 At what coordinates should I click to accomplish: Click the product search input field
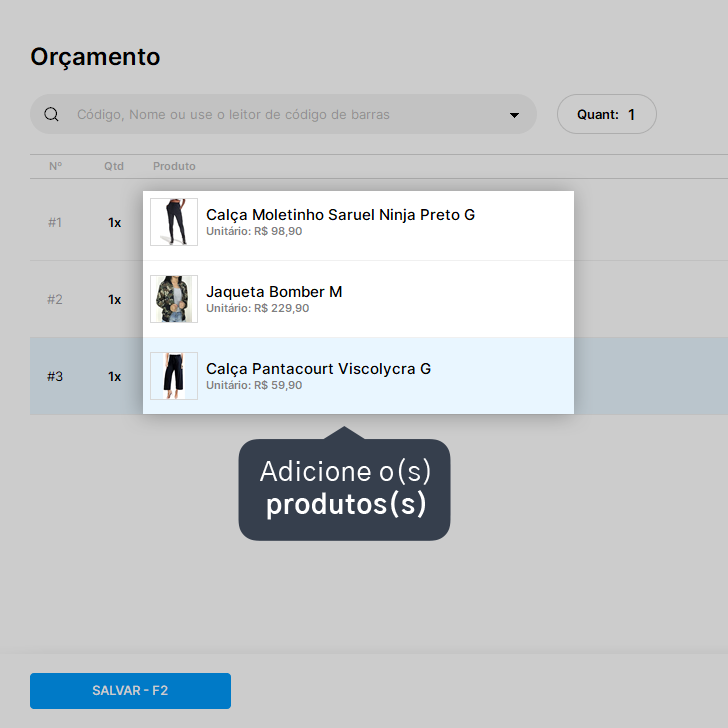click(283, 114)
